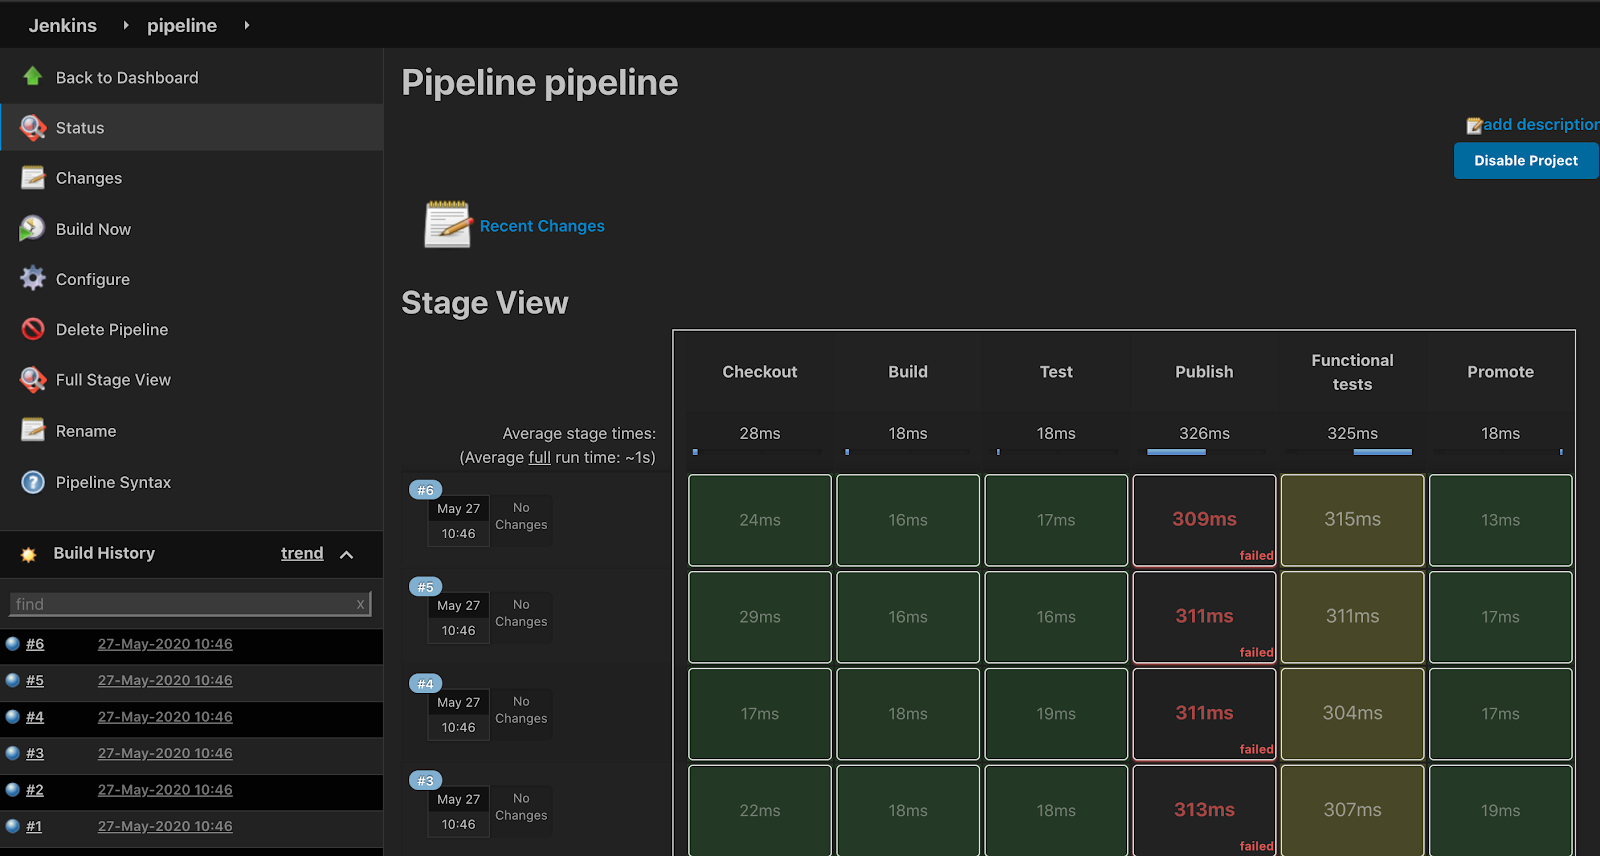This screenshot has height=856, width=1600.
Task: Click the Publish stage column header
Action: (x=1204, y=371)
